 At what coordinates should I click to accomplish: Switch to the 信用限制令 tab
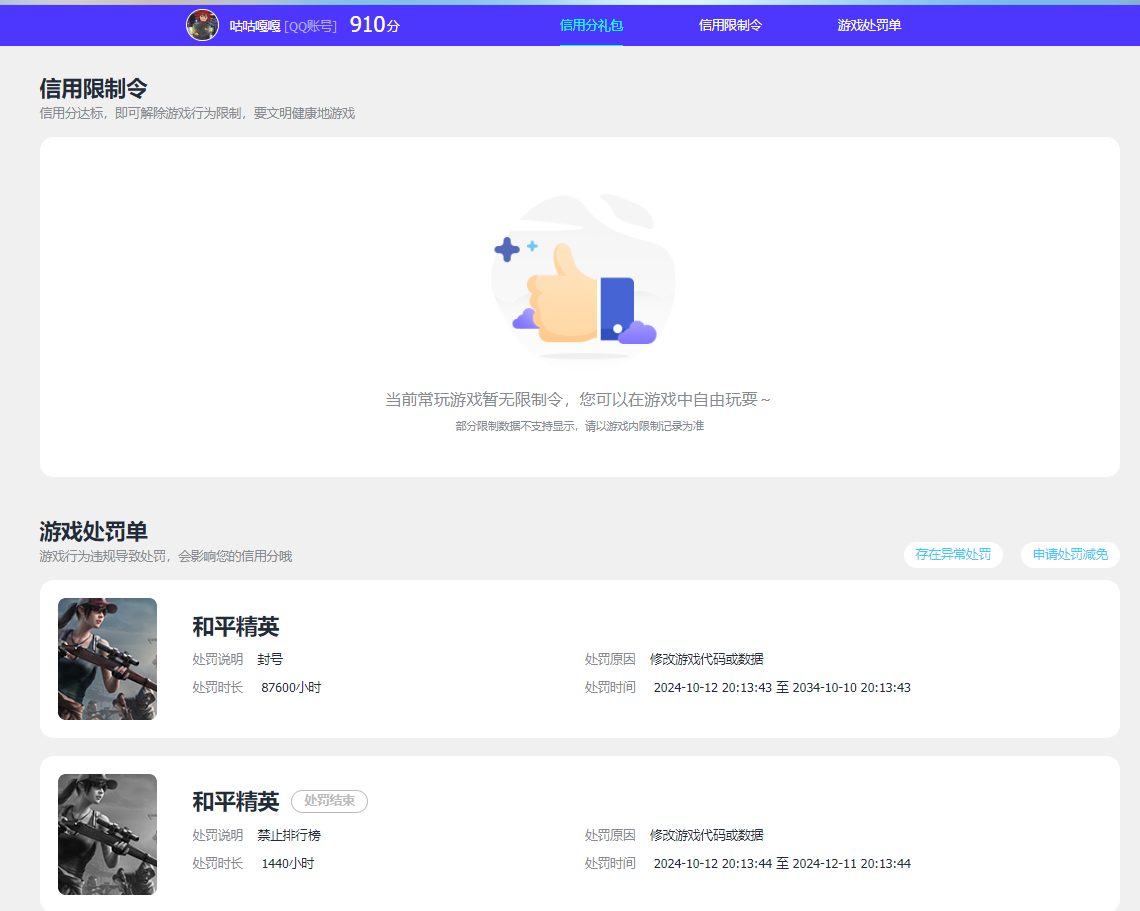click(x=730, y=25)
